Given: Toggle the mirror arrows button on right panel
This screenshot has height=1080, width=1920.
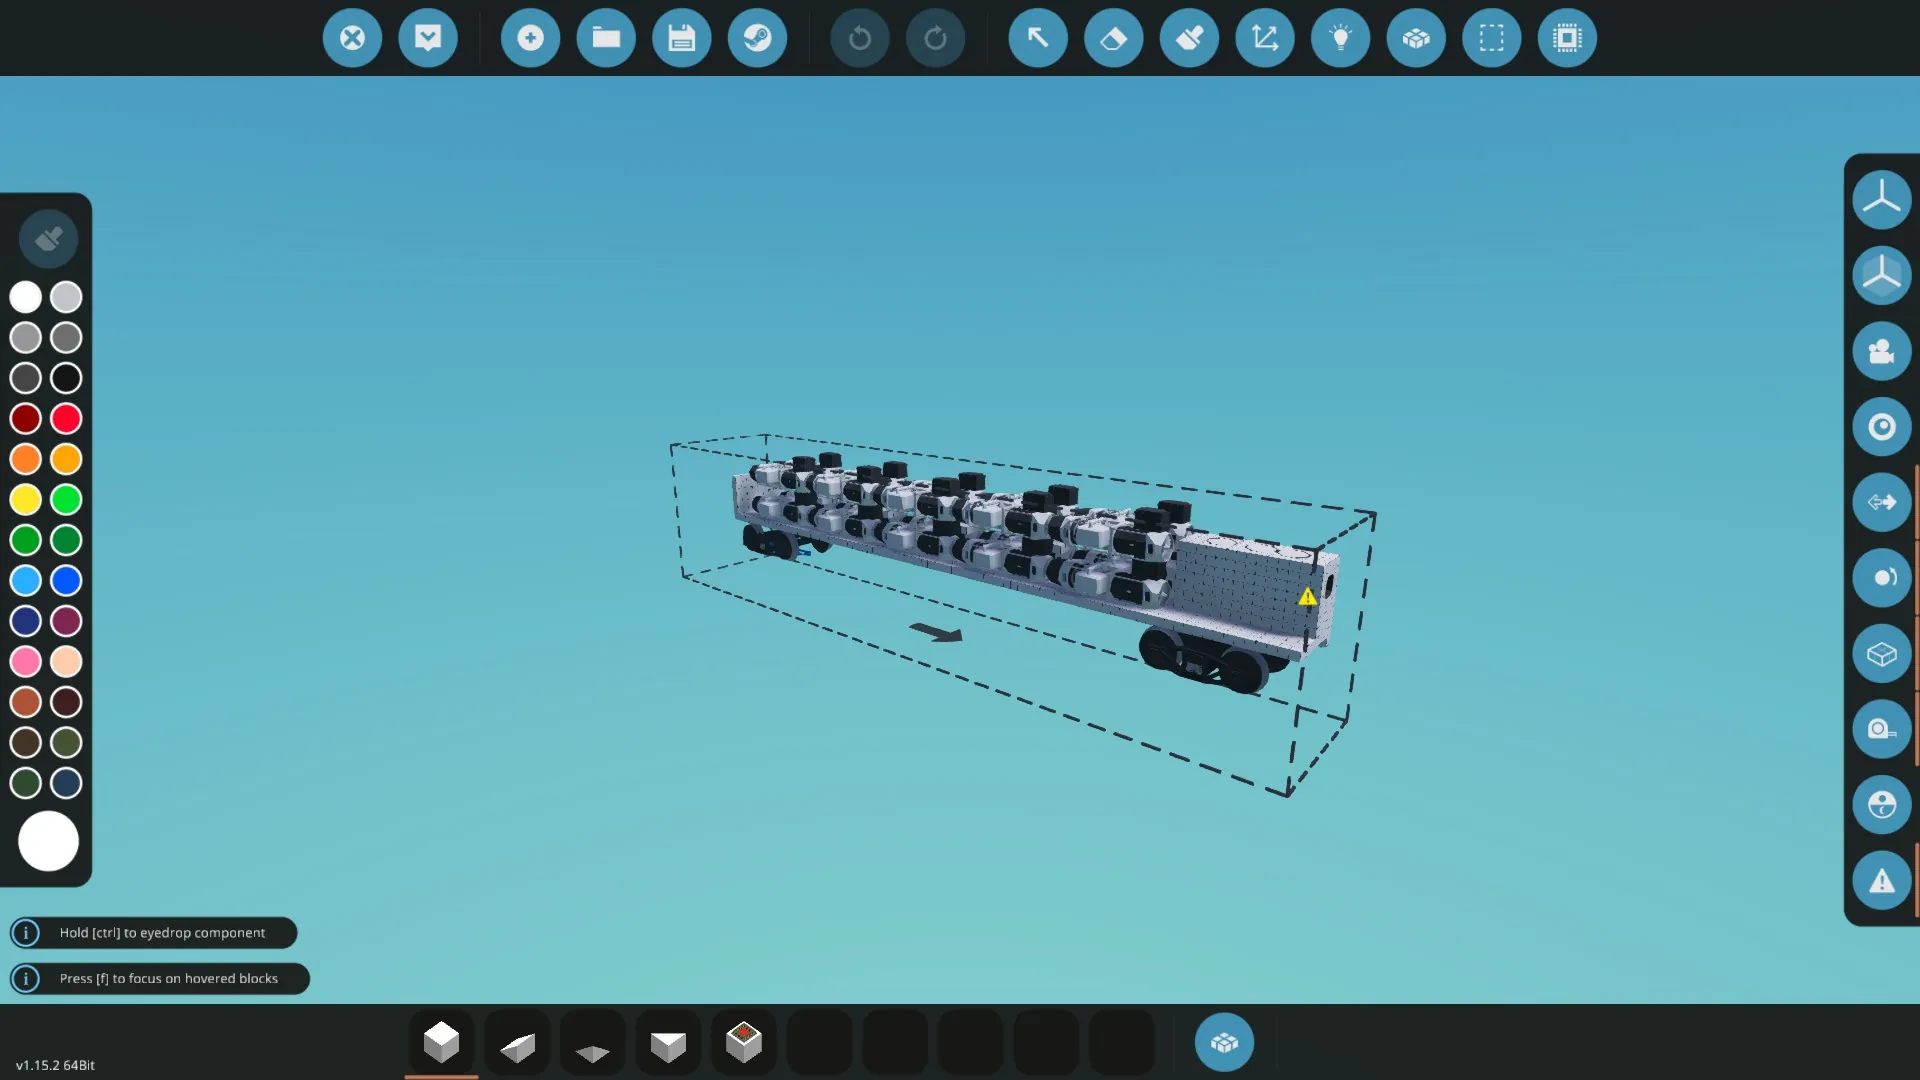Looking at the screenshot, I should 1881,502.
